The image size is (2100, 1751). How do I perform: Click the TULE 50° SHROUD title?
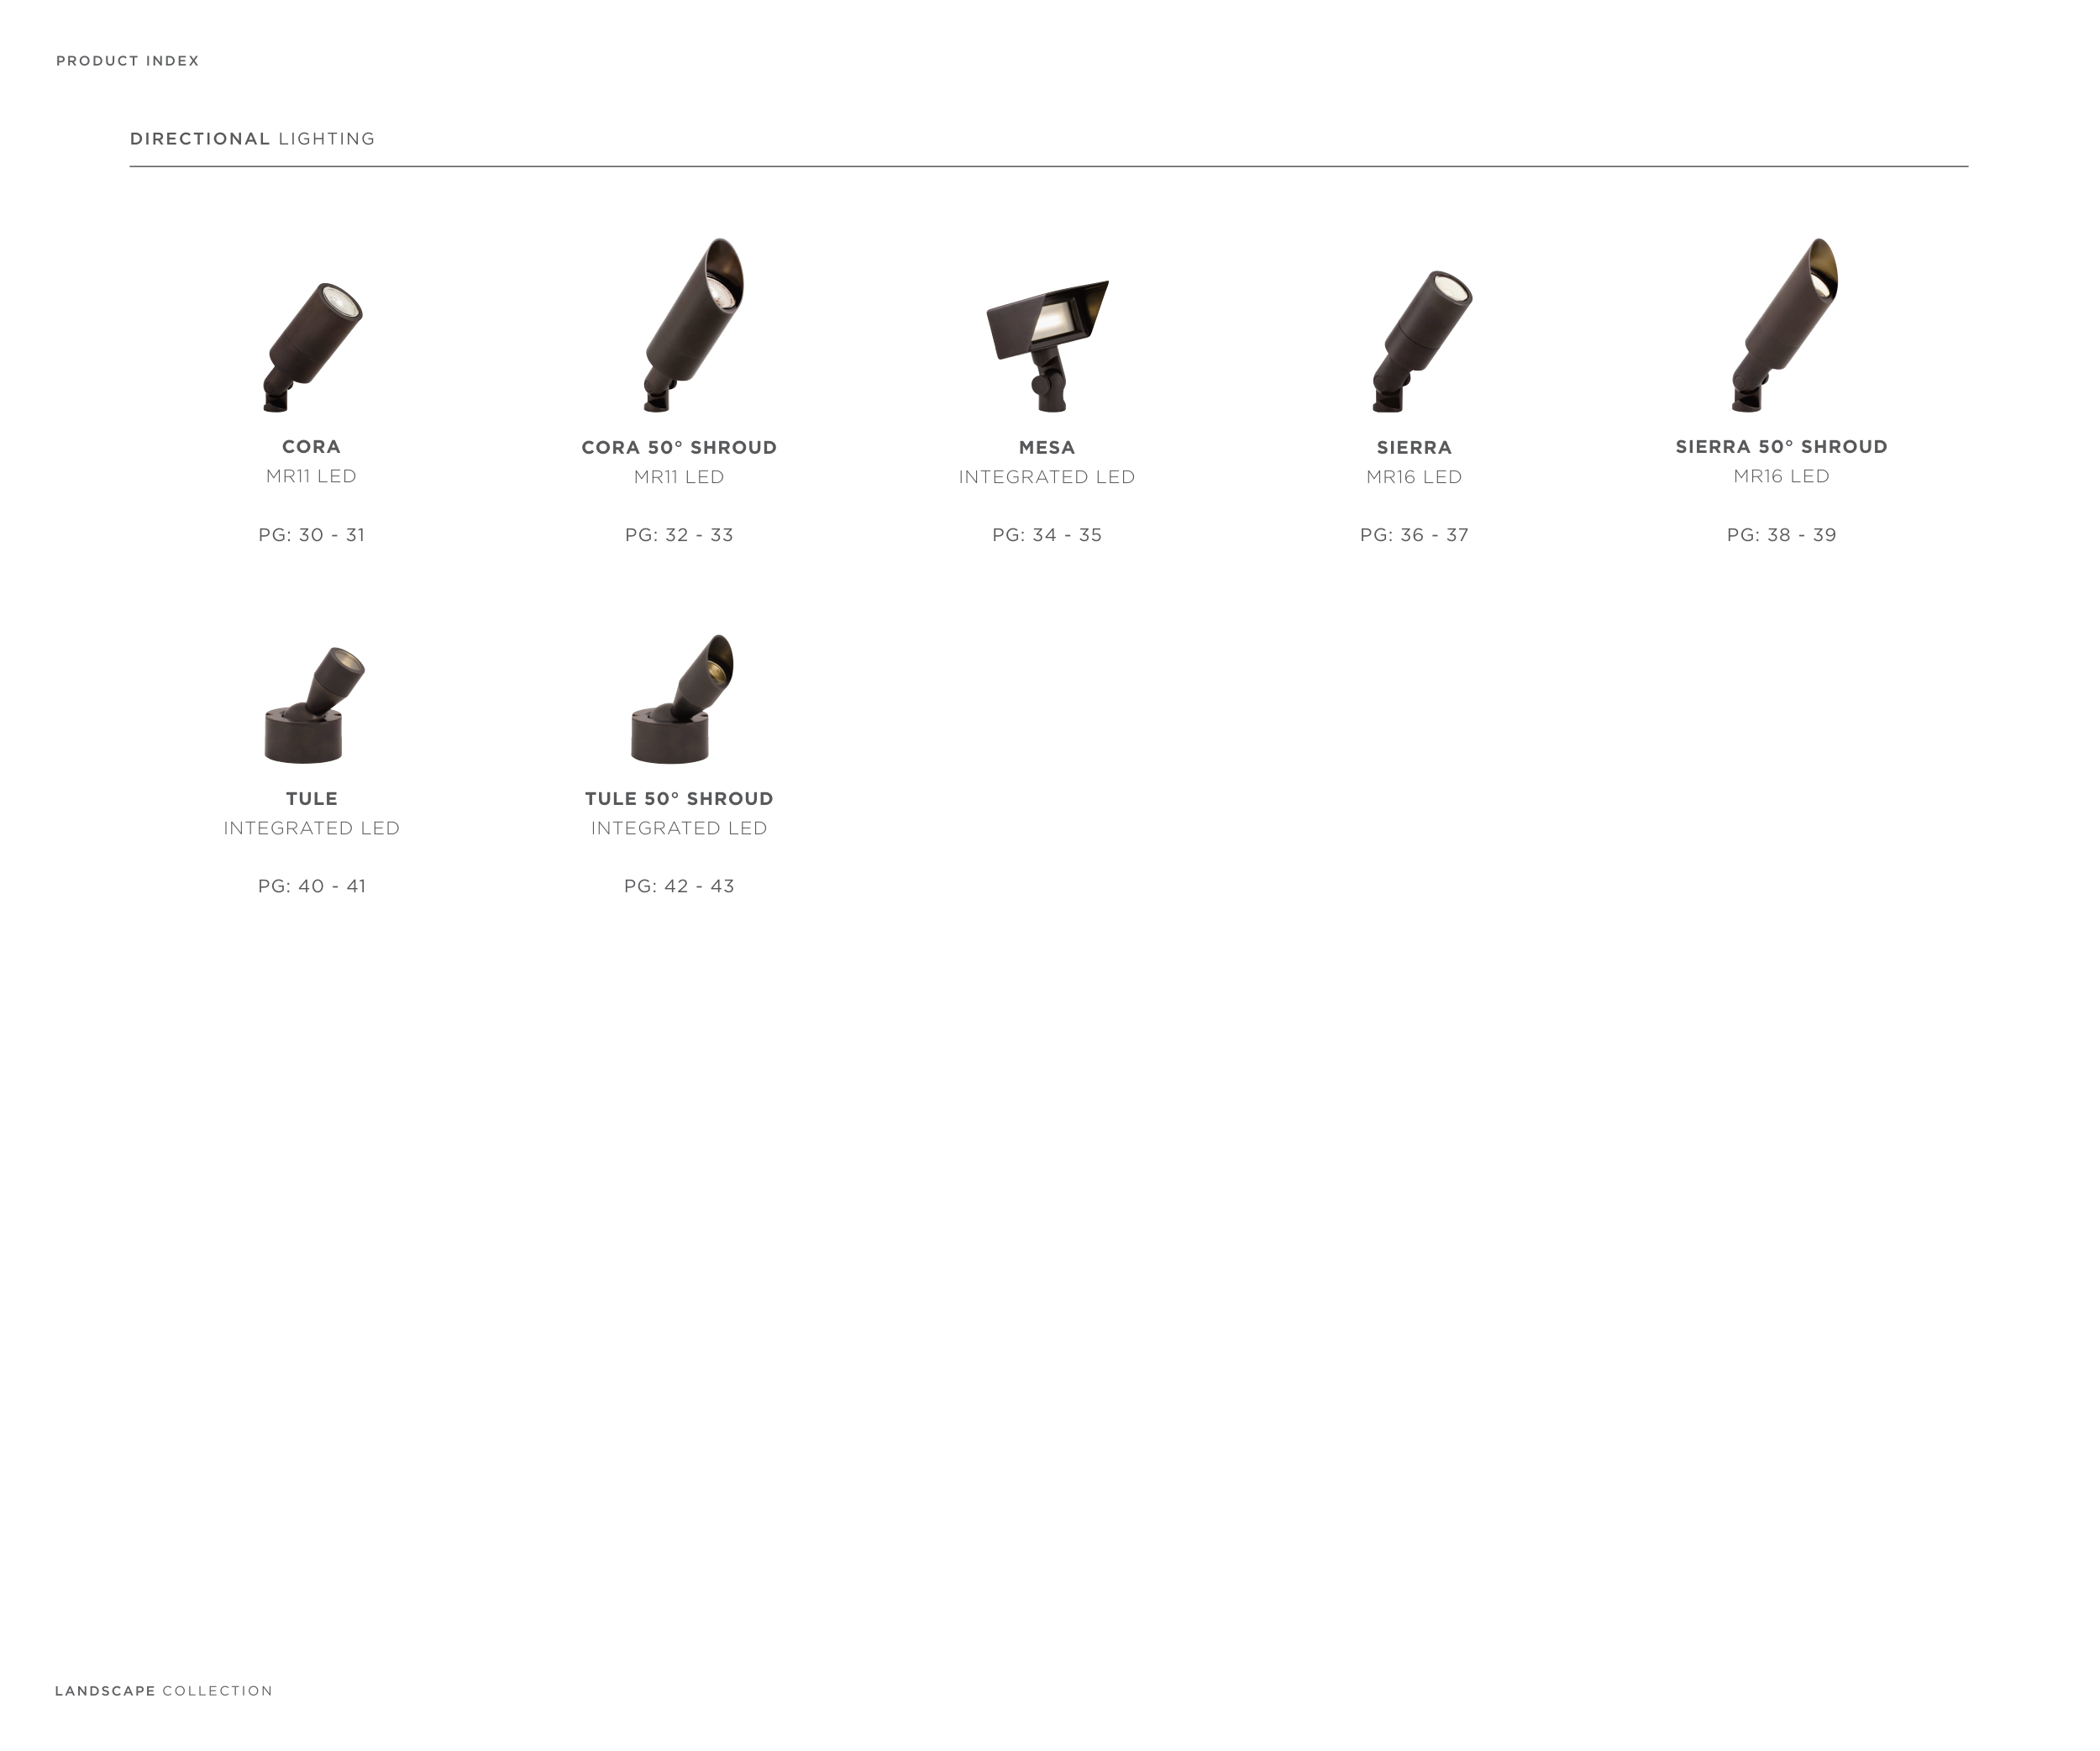tap(679, 799)
